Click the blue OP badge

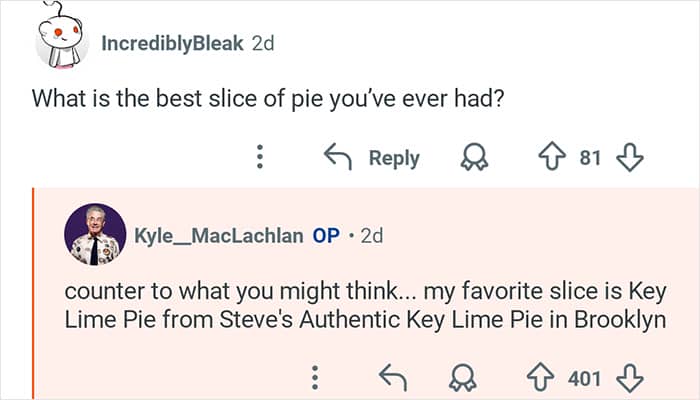coord(326,236)
